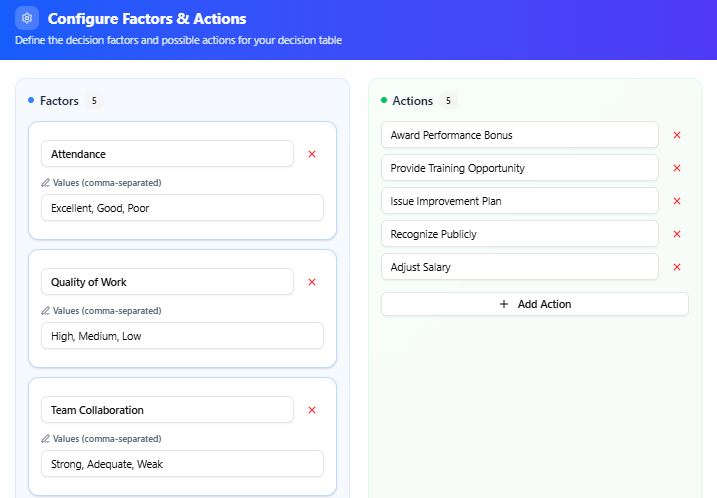The width and height of the screenshot is (717, 498).
Task: Remove the Attendance factor
Action: [x=312, y=154]
